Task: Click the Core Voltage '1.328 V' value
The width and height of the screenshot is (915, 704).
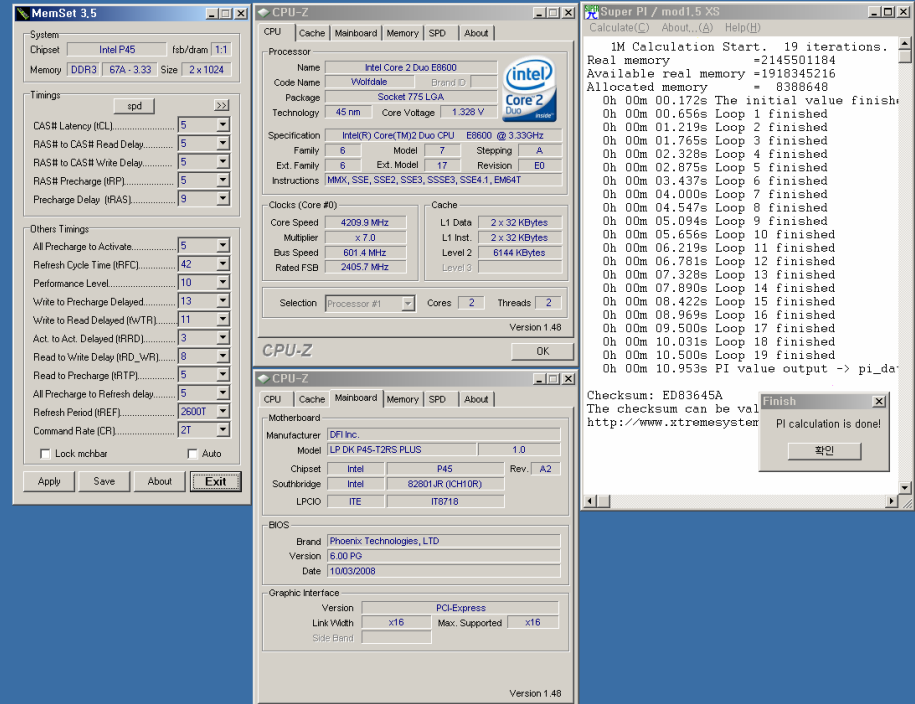Action: (468, 112)
